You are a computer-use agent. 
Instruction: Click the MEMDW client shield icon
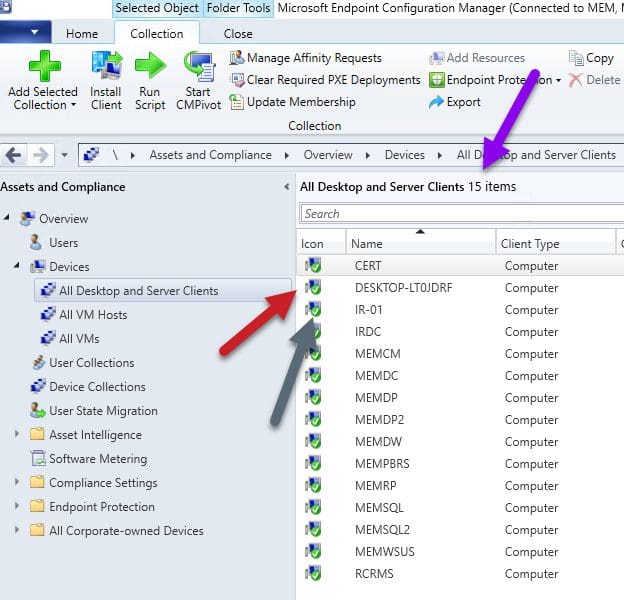[x=313, y=441]
